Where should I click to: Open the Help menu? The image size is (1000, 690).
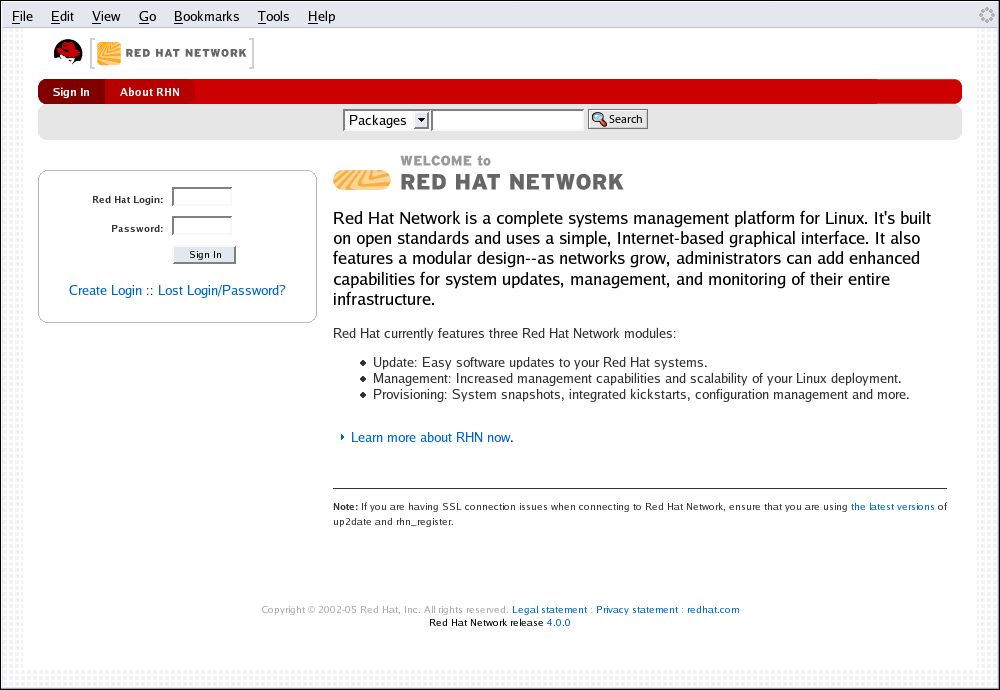point(321,16)
